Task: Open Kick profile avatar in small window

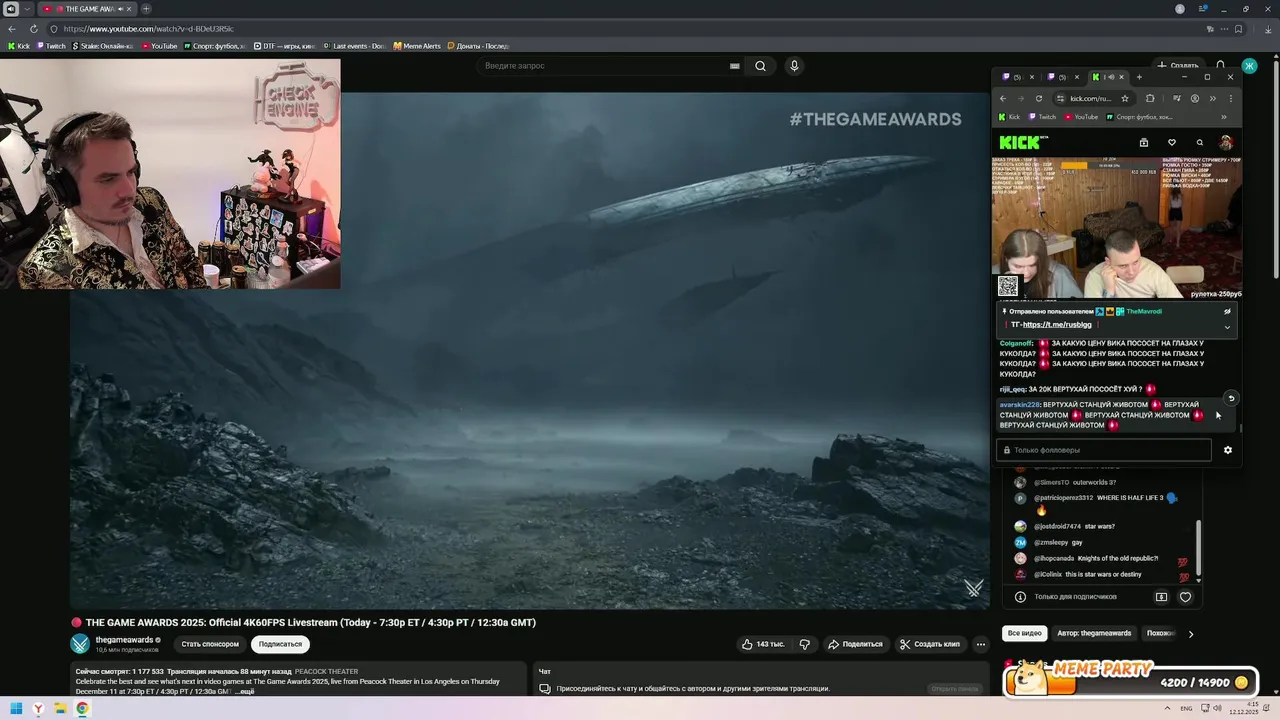Action: tap(1226, 143)
